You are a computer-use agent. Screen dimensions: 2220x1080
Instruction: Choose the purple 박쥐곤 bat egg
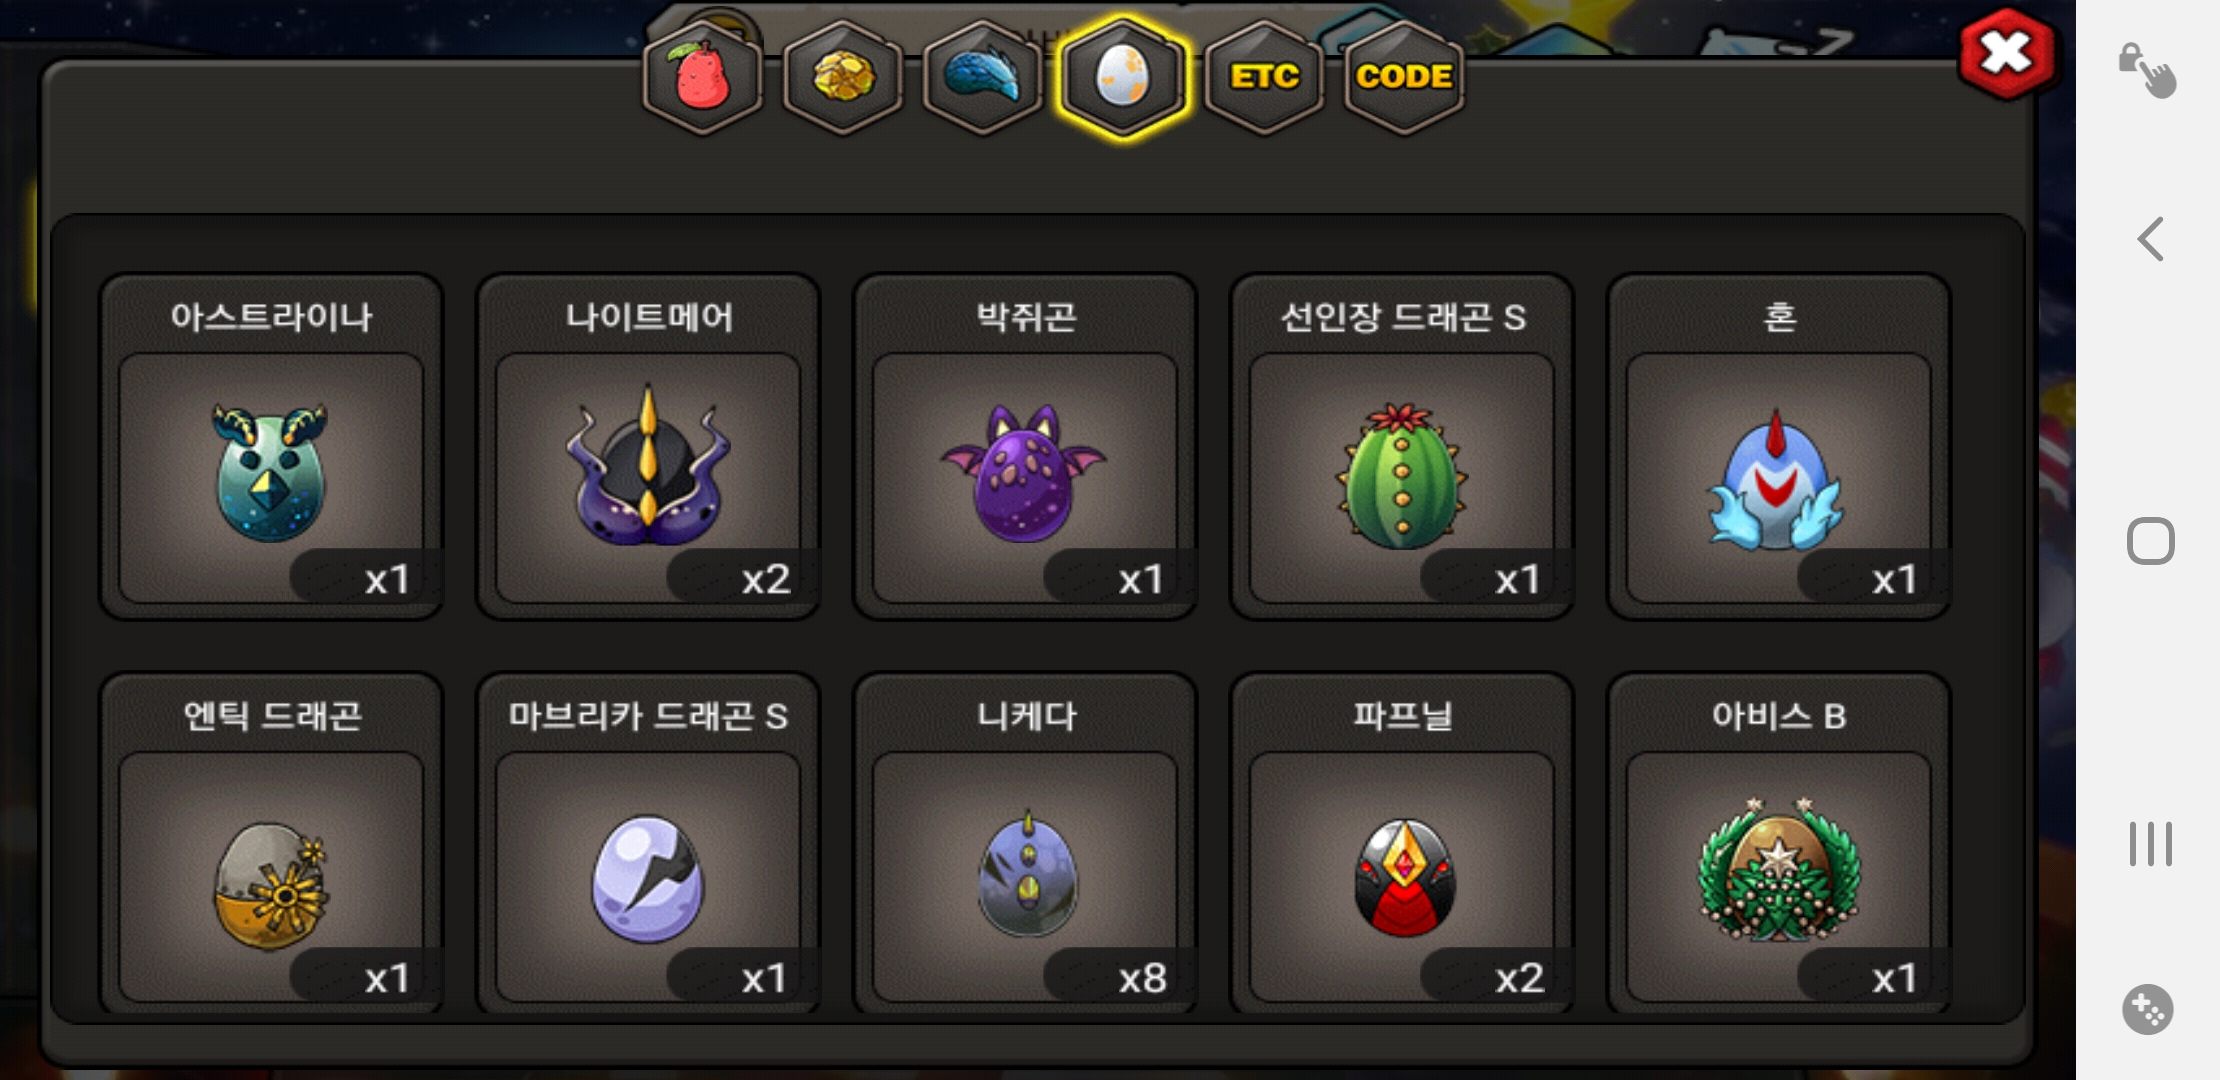(1025, 447)
